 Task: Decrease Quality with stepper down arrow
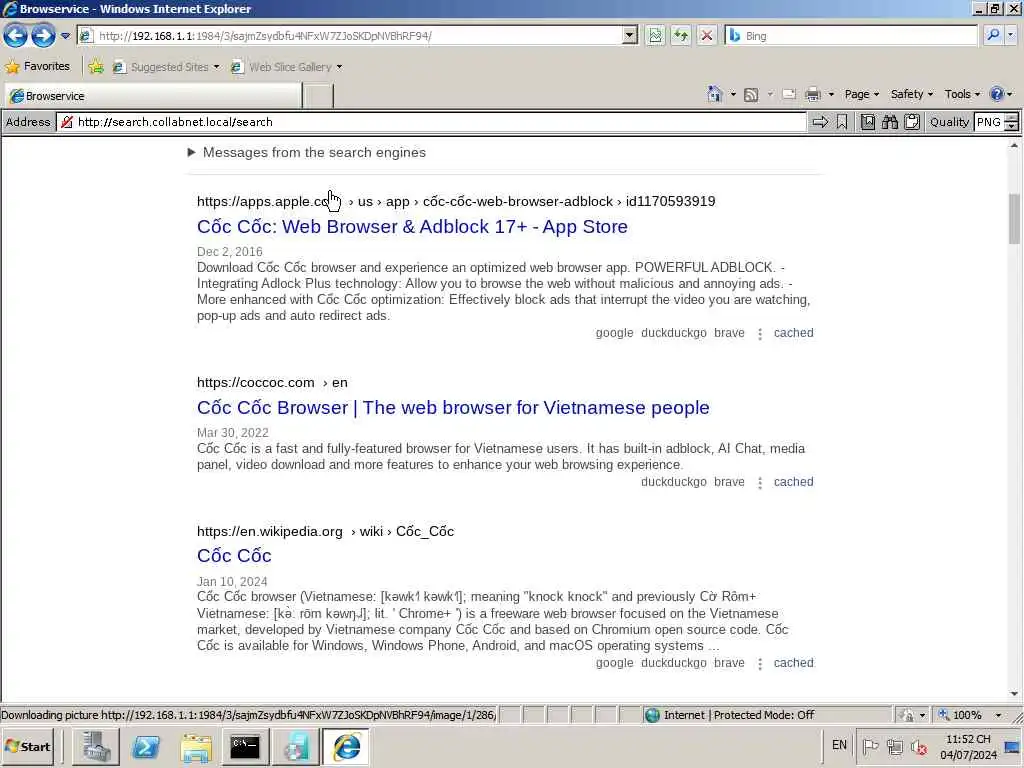tap(1012, 127)
